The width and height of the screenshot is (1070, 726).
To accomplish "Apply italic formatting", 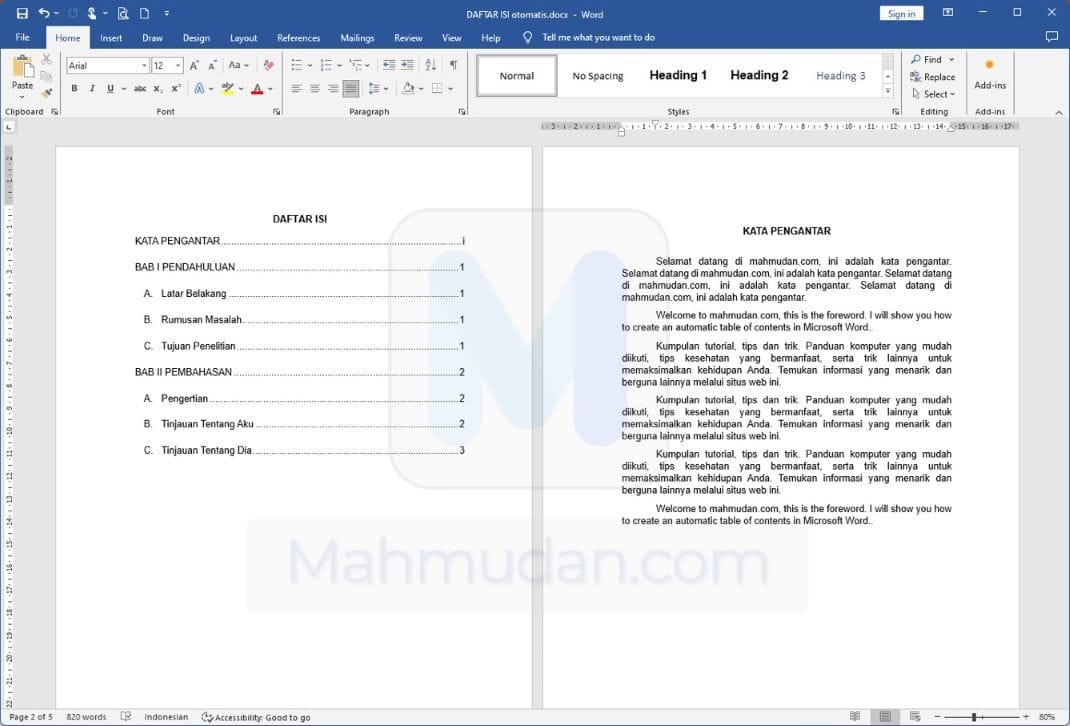I will point(92,88).
